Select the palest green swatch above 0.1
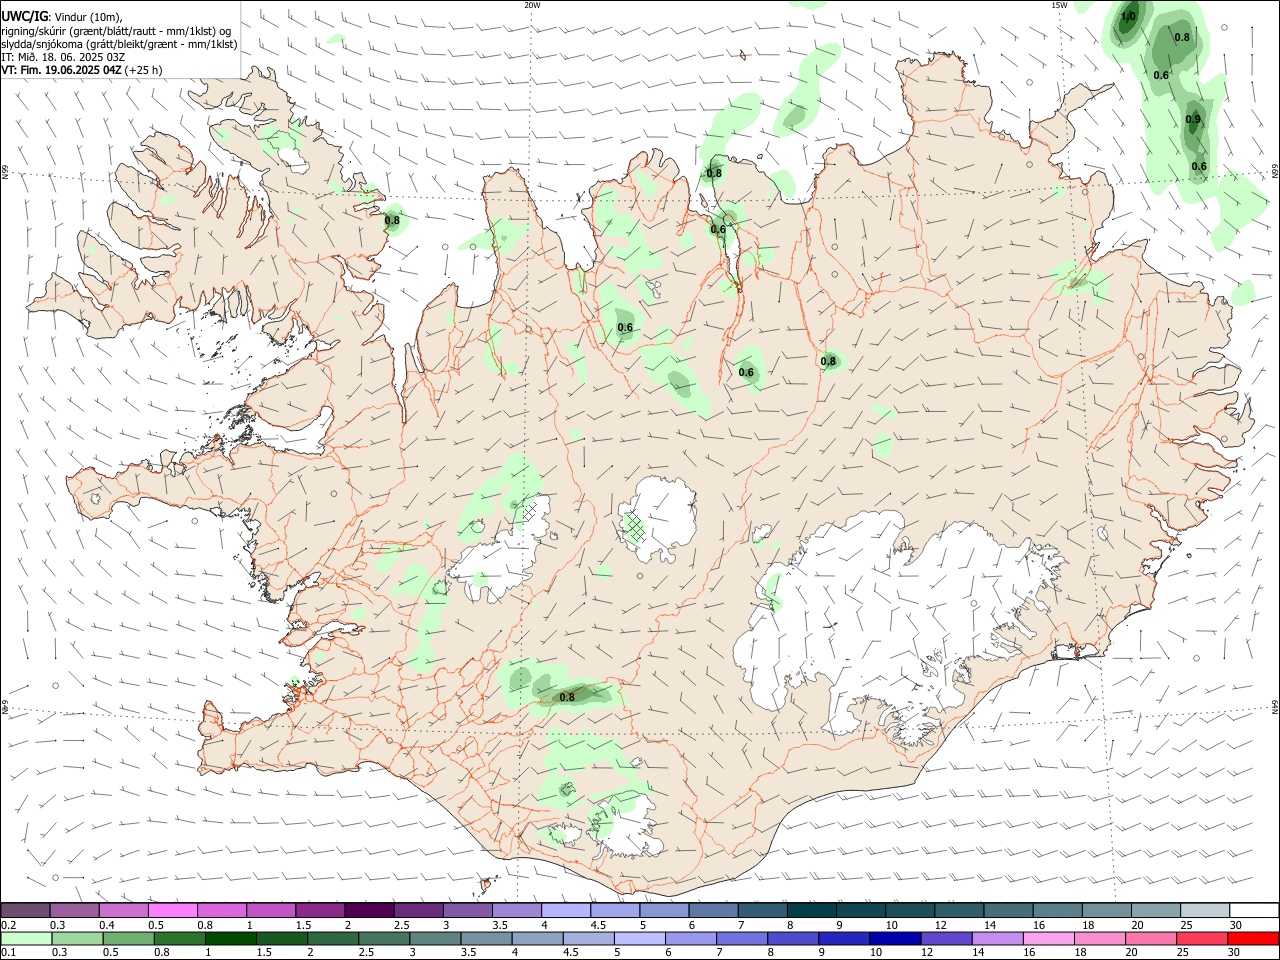Screen dimensions: 1280x960 pos(26,939)
